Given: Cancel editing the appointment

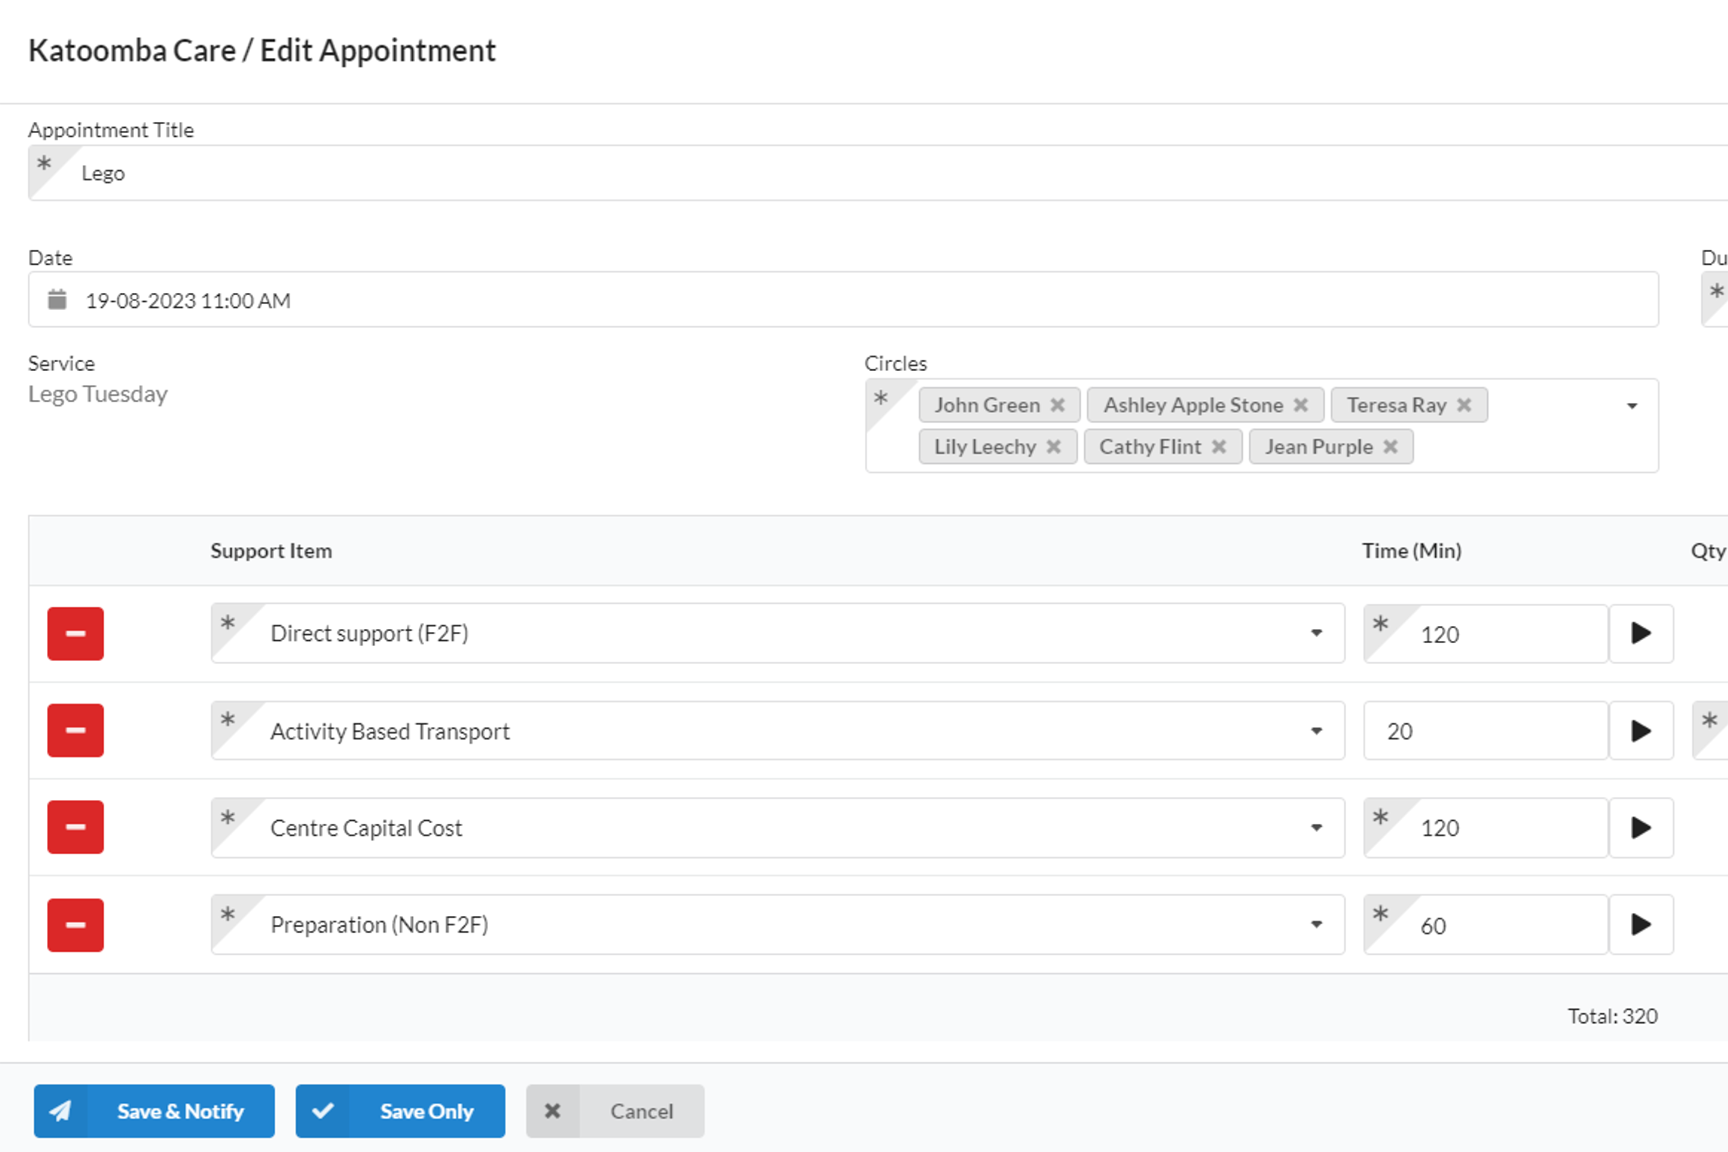Looking at the screenshot, I should tap(615, 1111).
